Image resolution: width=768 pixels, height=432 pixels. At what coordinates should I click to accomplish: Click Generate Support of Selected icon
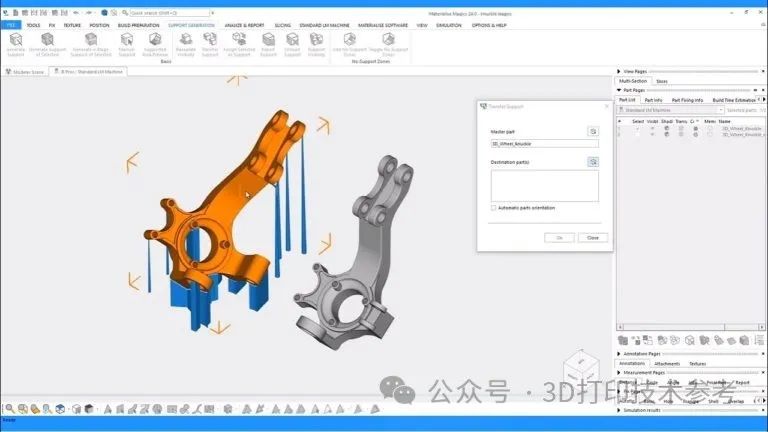coord(47,40)
